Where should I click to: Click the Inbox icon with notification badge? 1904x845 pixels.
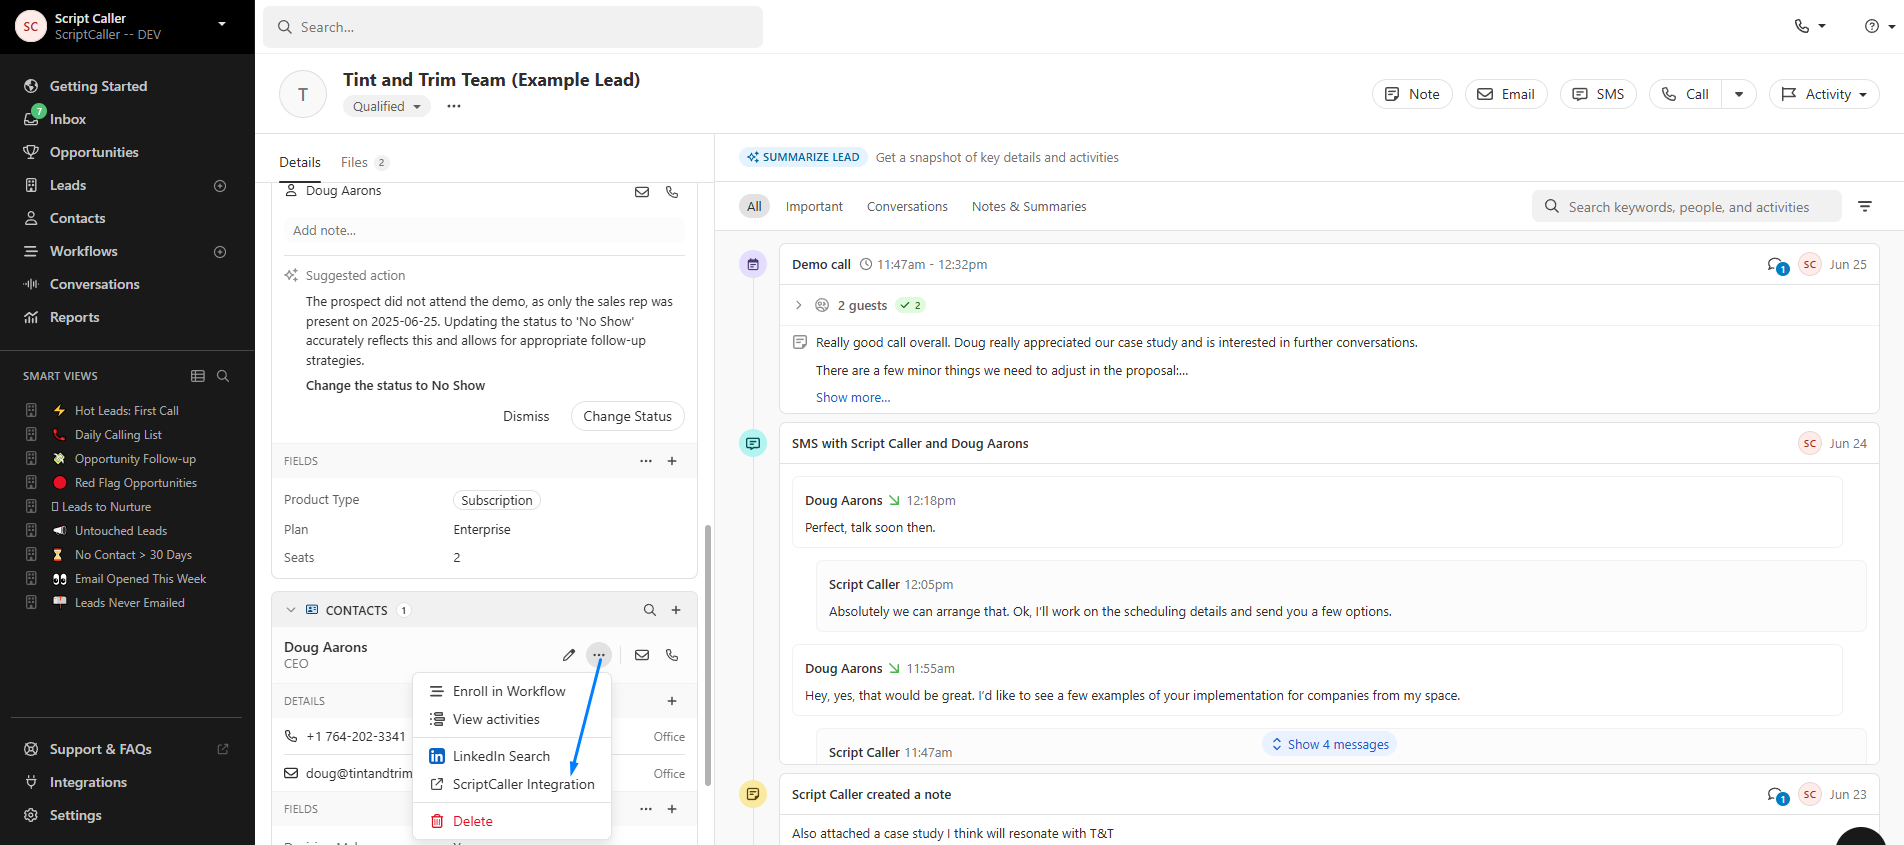[33, 117]
